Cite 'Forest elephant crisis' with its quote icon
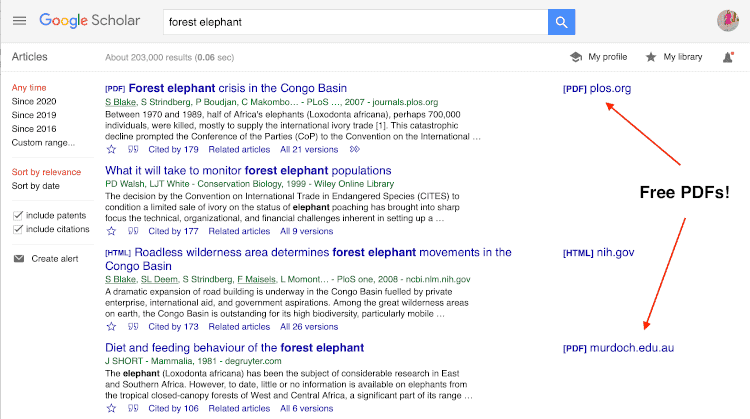 pyautogui.click(x=133, y=149)
